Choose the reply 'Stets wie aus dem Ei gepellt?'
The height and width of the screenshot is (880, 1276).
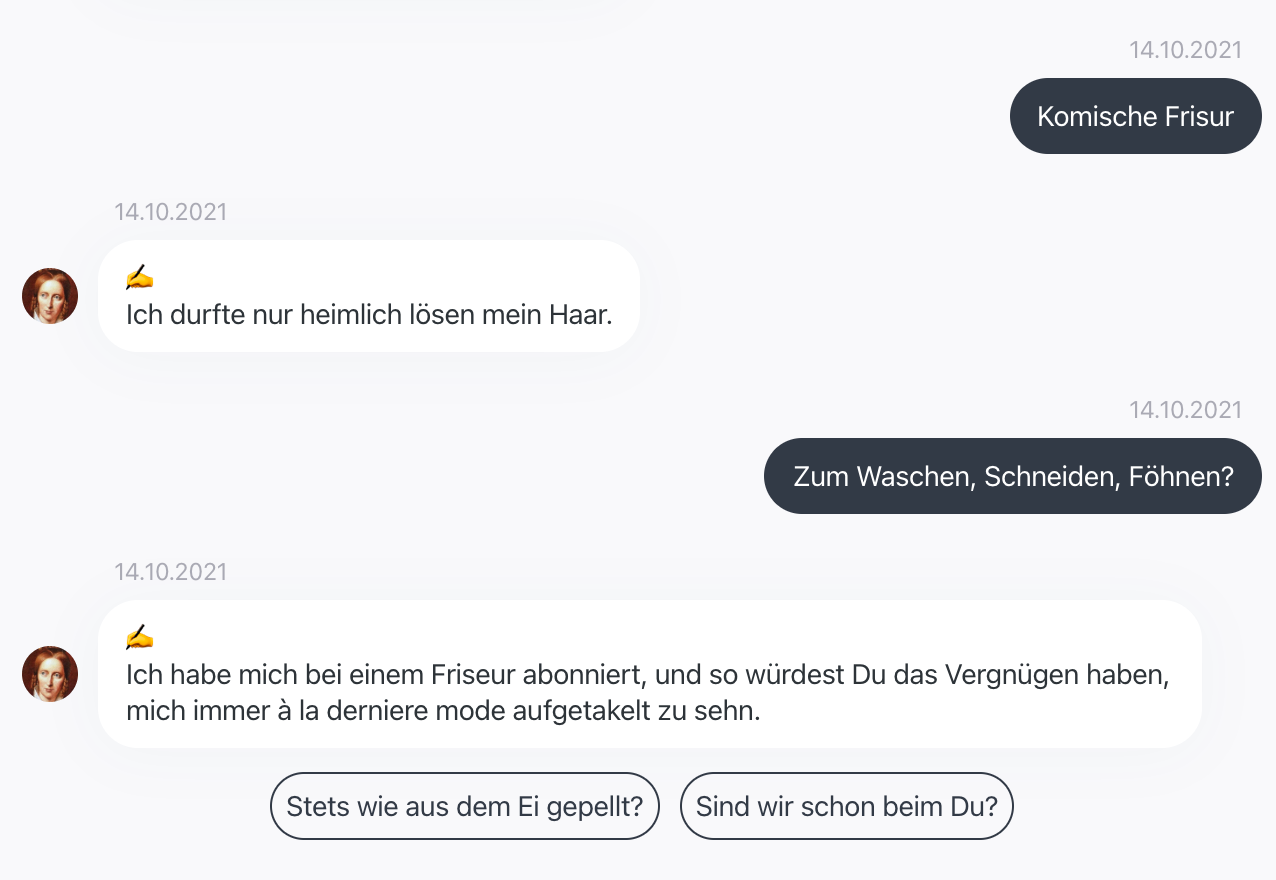click(465, 806)
